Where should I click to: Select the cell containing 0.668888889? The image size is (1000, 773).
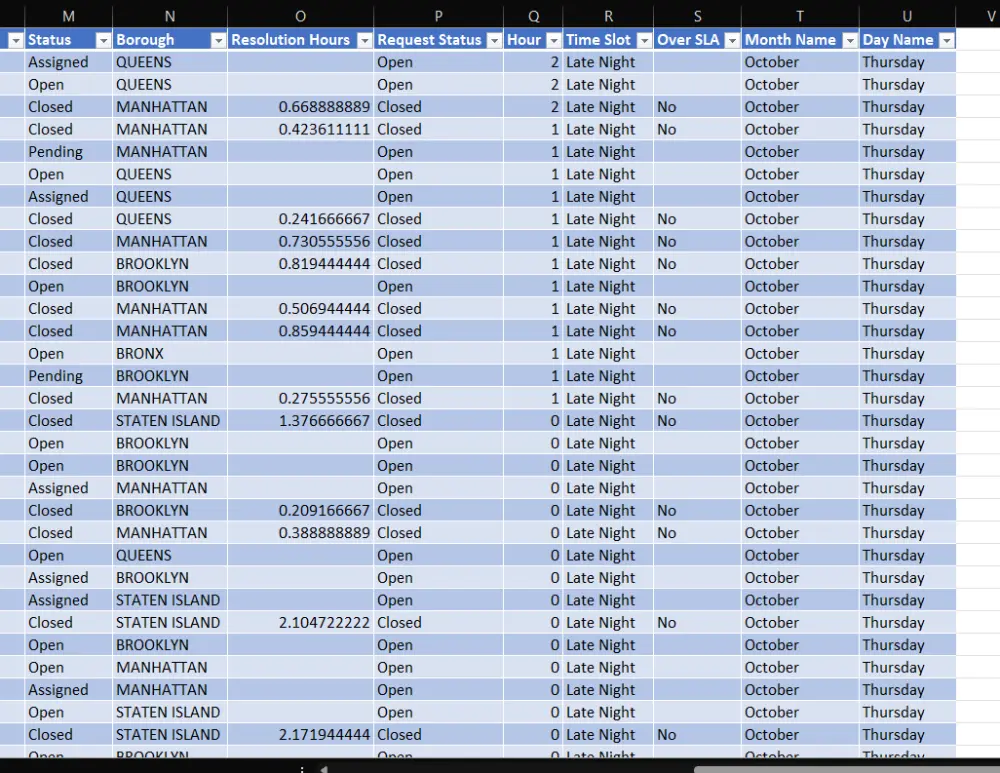300,107
